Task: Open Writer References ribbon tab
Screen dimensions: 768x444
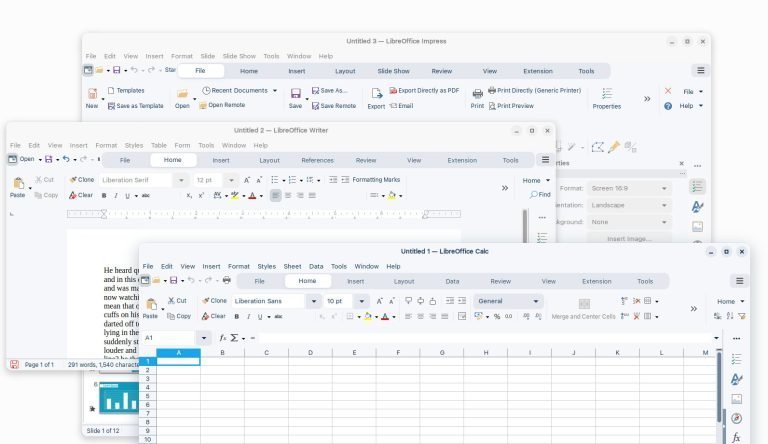Action: (x=317, y=160)
